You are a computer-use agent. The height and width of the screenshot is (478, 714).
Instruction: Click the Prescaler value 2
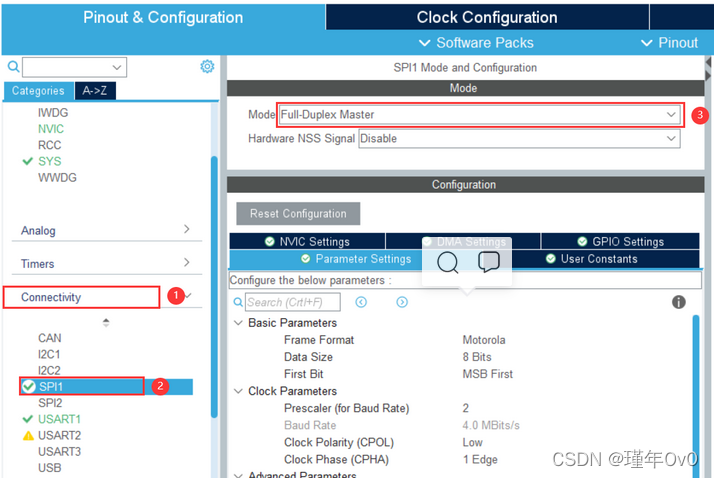click(465, 408)
